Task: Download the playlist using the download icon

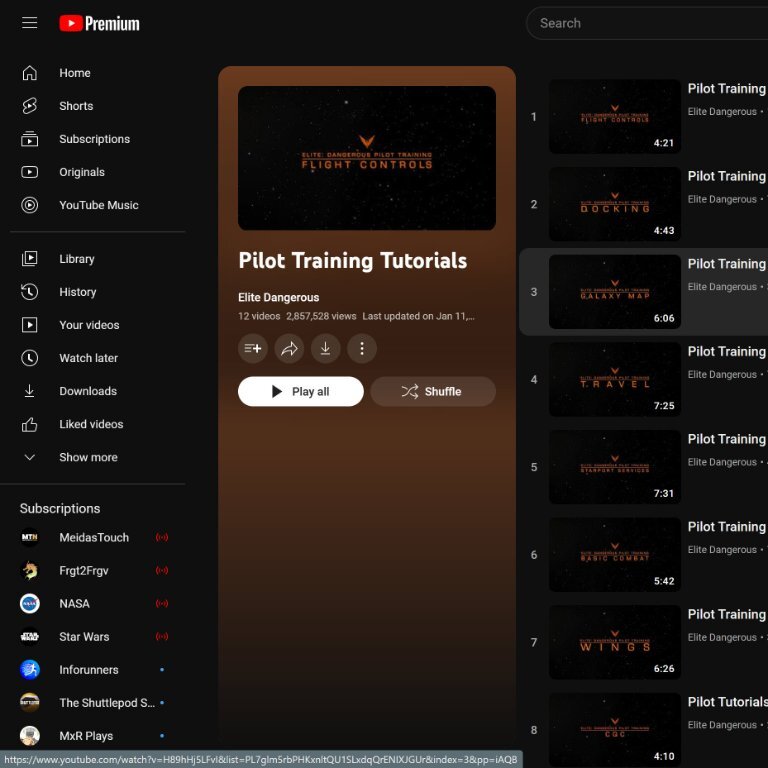Action: click(325, 348)
